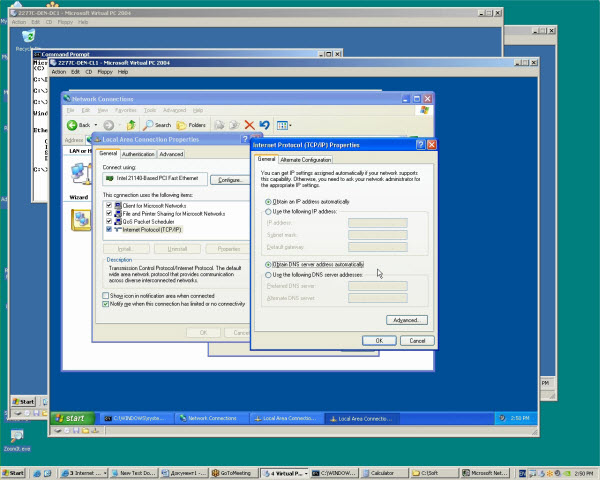Click the Folders icon in toolbar

(184, 125)
